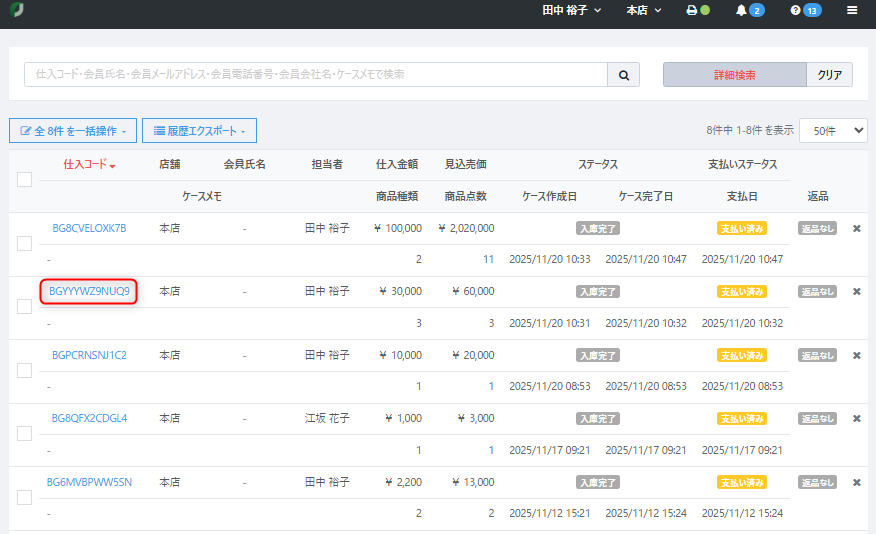Image resolution: width=876 pixels, height=534 pixels.
Task: Open the 本店 store selector dropdown
Action: tap(644, 11)
